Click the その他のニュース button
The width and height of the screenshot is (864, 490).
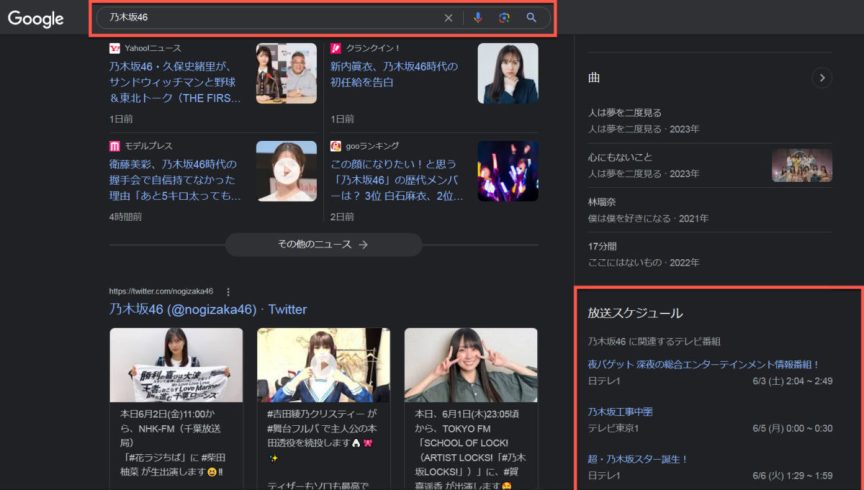click(323, 244)
